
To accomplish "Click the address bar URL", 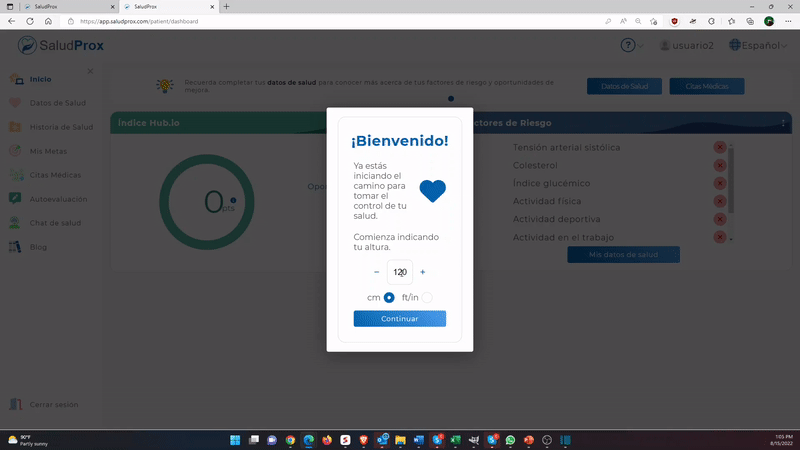I will pos(139,21).
